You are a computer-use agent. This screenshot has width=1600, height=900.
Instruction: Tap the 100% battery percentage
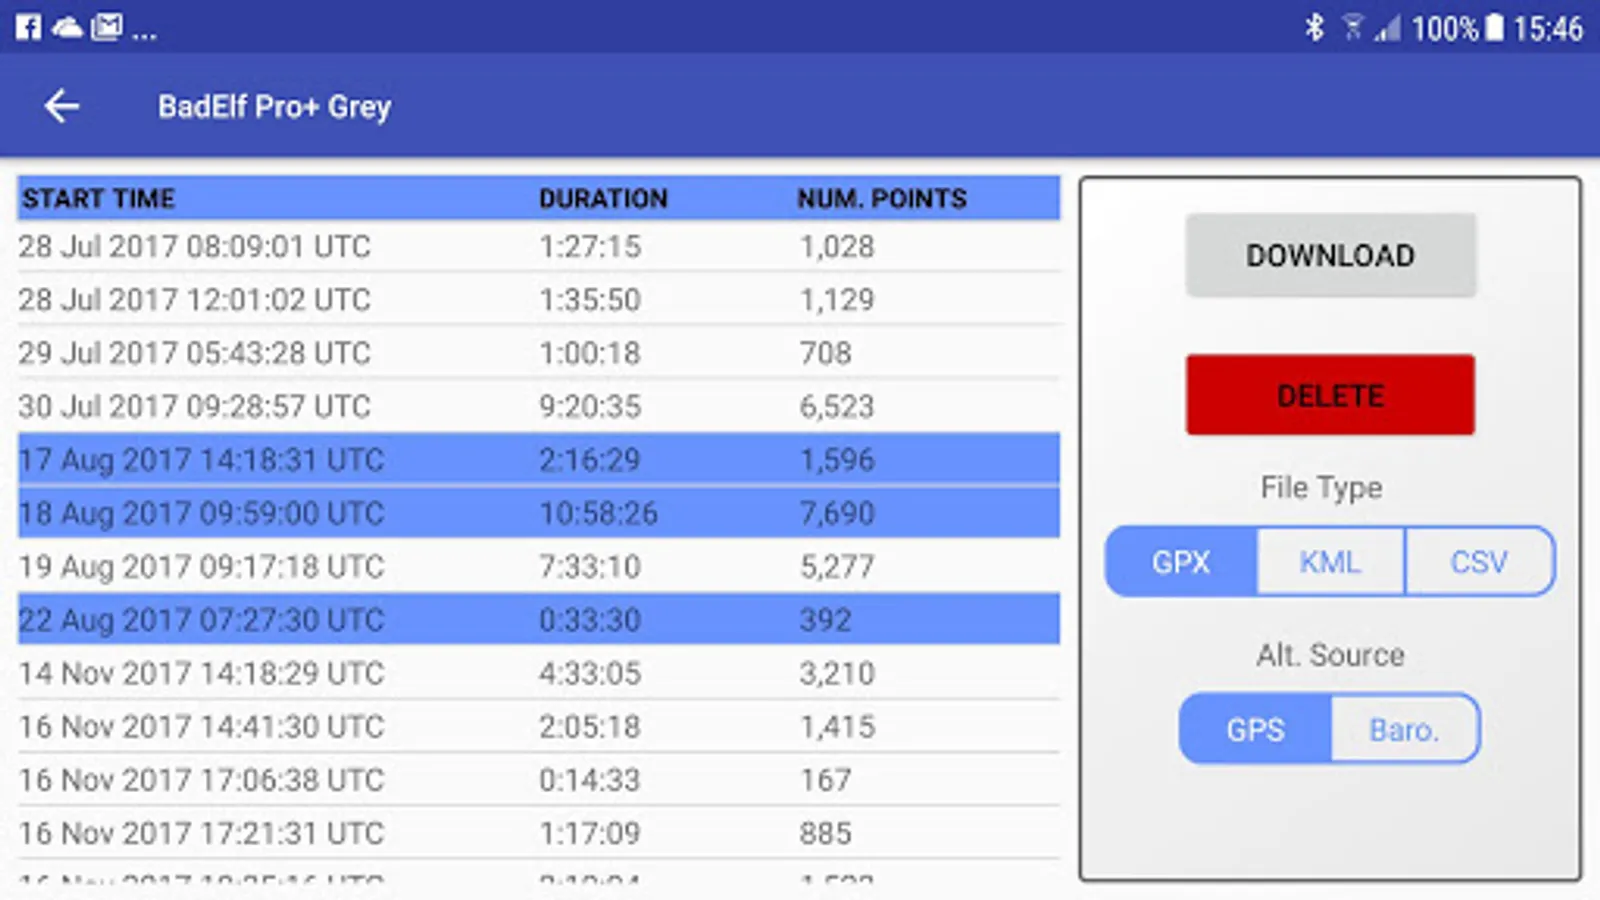coord(1445,28)
